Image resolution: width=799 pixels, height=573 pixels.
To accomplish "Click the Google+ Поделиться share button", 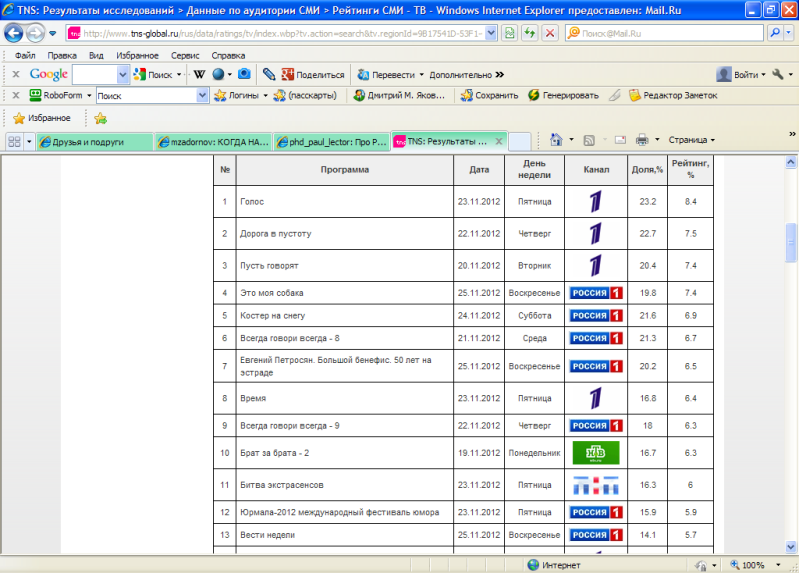I will 313,74.
